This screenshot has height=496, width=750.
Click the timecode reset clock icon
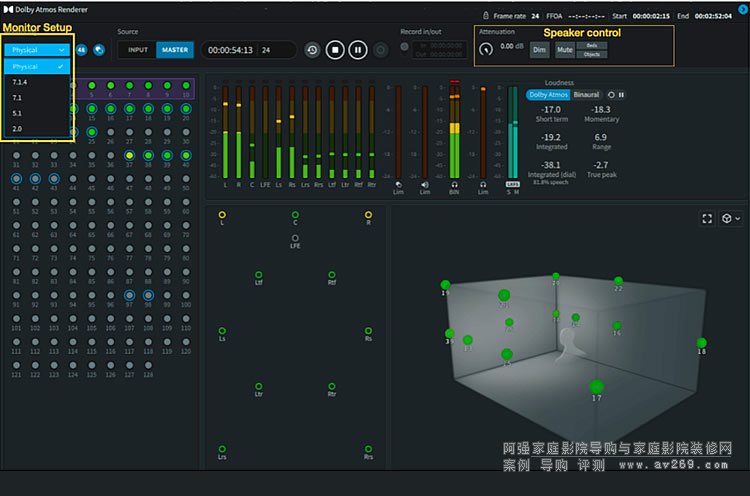(x=313, y=50)
